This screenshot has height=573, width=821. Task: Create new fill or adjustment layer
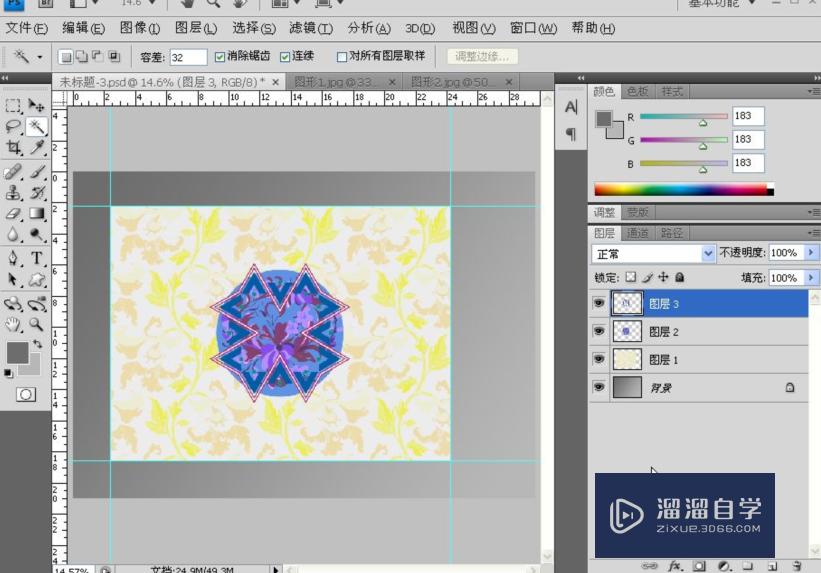(724, 566)
